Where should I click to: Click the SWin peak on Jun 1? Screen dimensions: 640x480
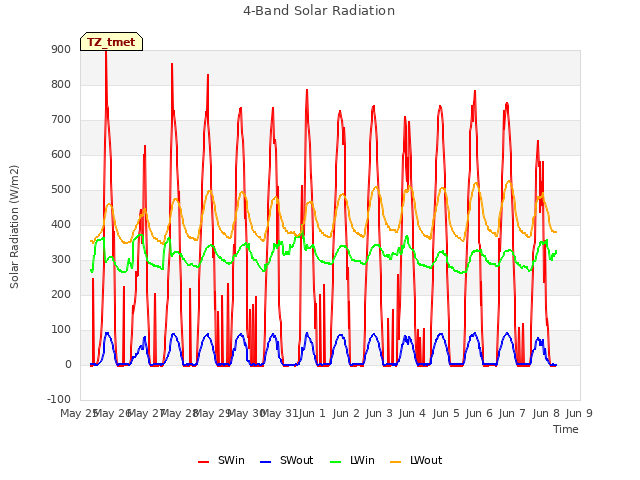point(307,90)
